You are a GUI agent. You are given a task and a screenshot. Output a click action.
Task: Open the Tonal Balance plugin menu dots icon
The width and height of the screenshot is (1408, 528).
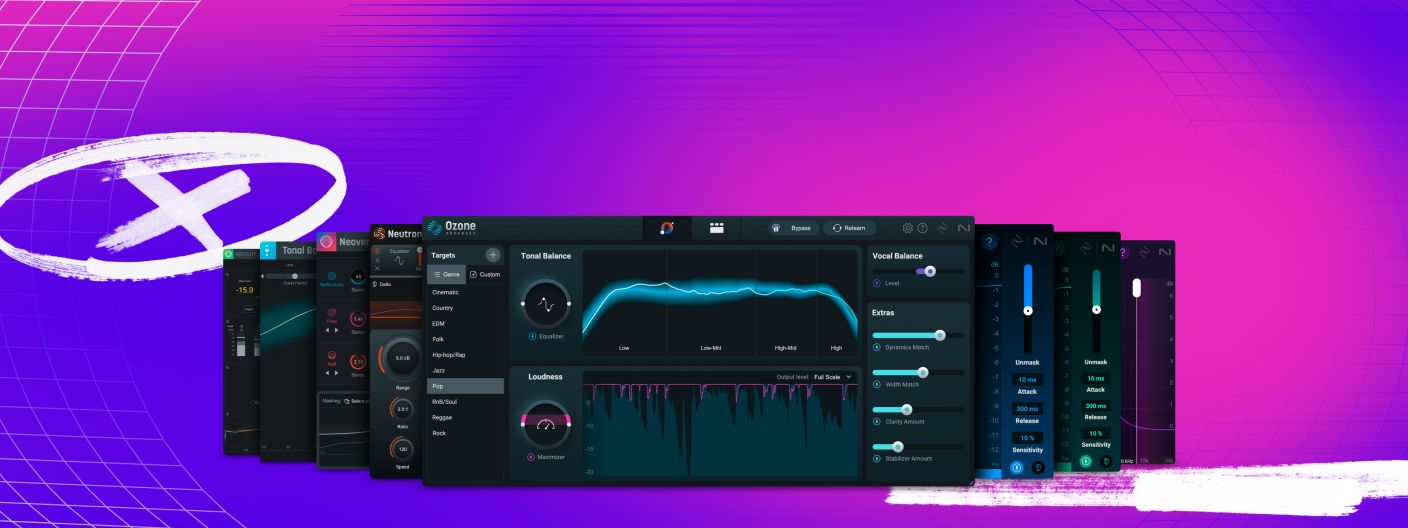pos(268,250)
